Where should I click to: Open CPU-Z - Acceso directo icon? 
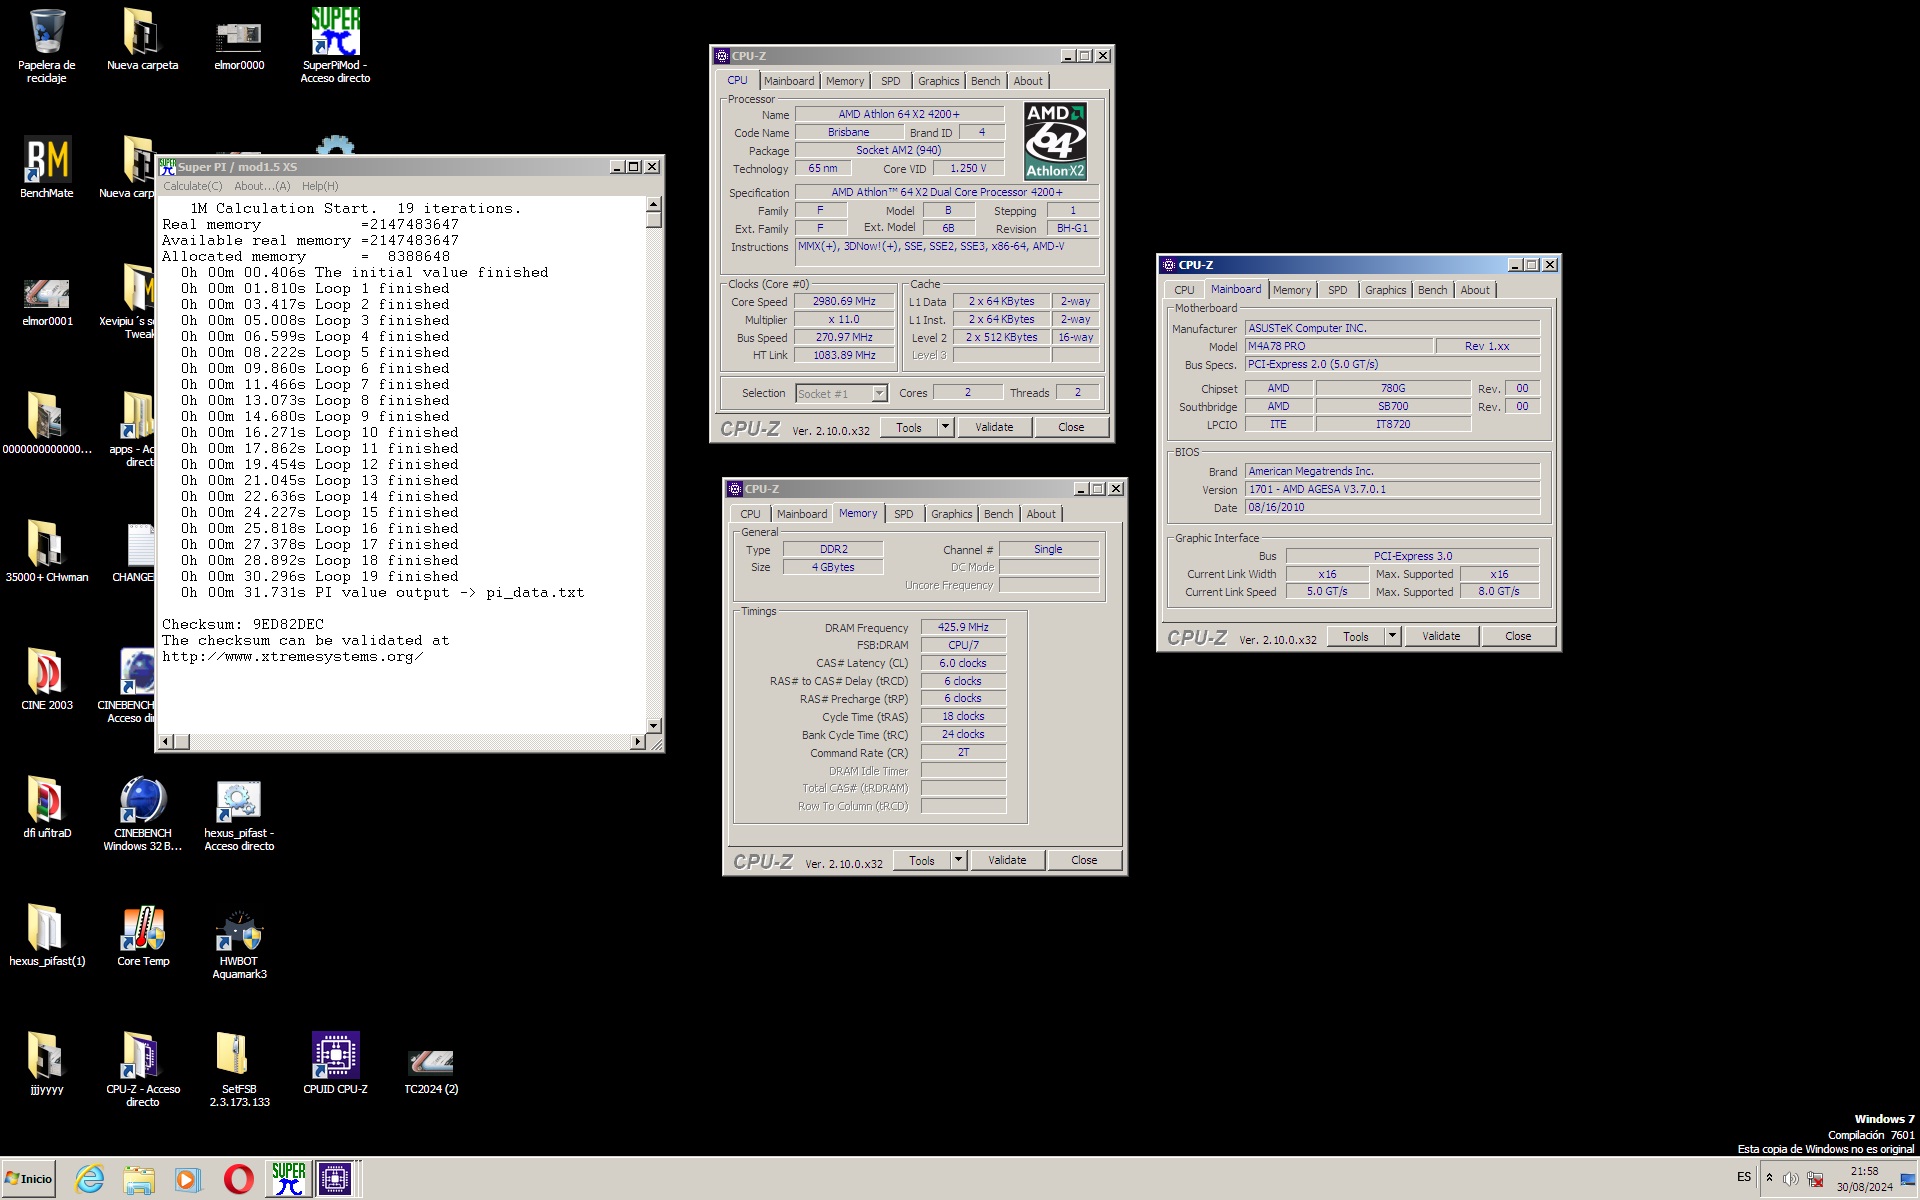click(x=143, y=1069)
